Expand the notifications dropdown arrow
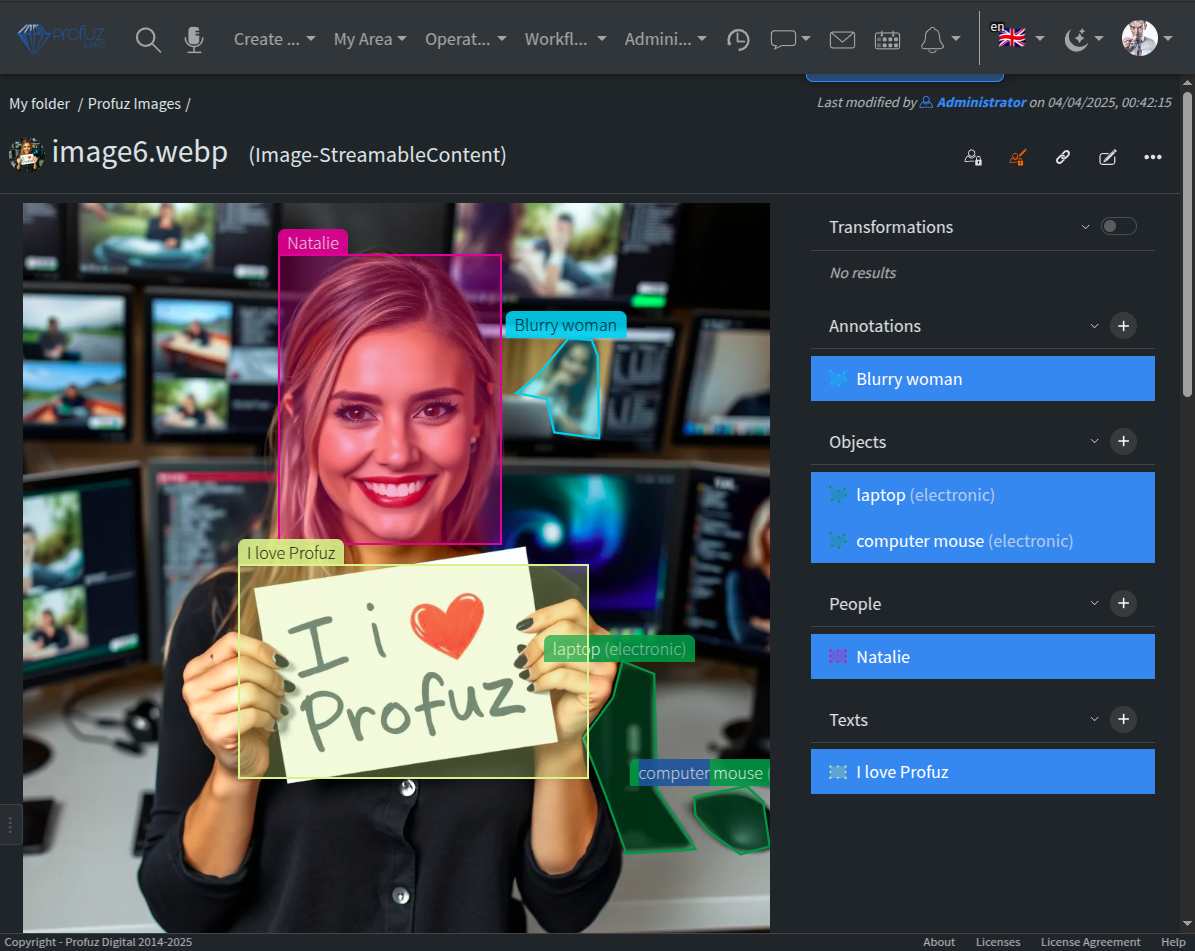 (956, 39)
